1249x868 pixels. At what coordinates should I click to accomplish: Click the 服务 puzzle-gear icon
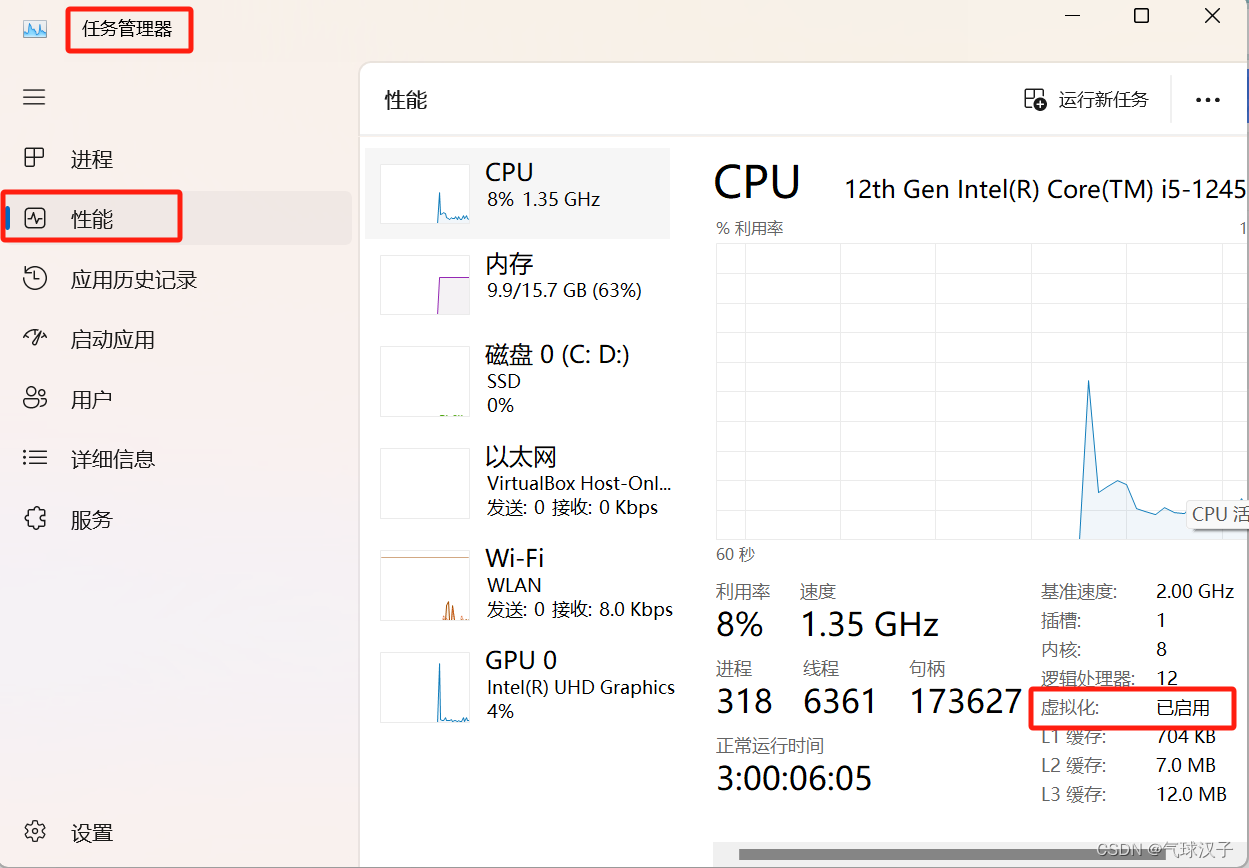(x=35, y=518)
